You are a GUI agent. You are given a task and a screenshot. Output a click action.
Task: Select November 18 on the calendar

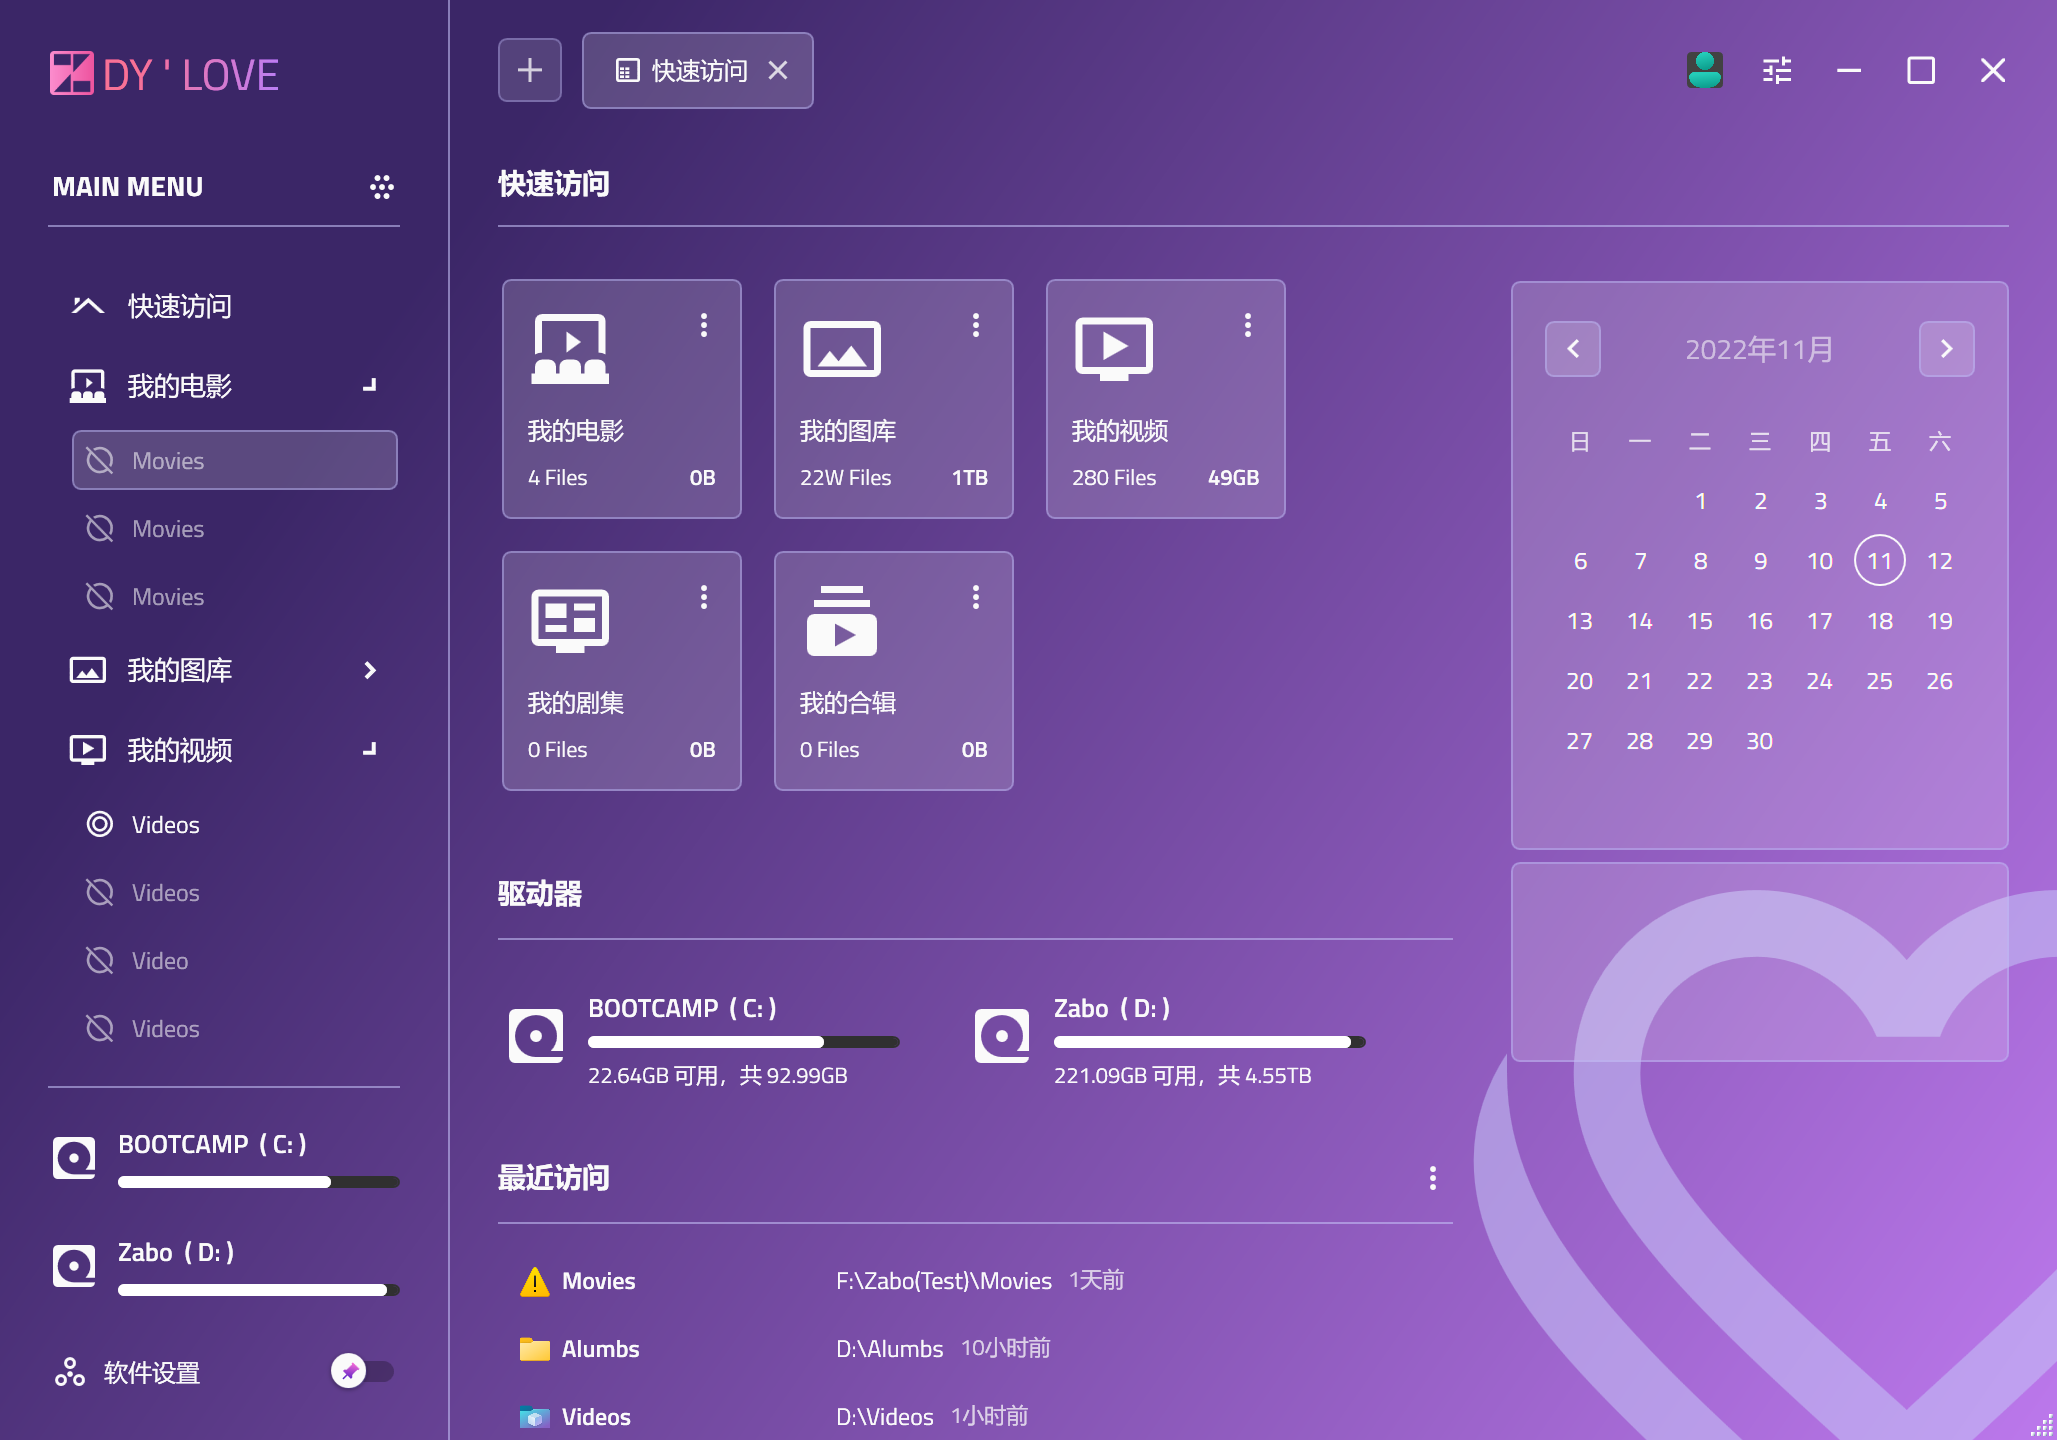click(1879, 621)
